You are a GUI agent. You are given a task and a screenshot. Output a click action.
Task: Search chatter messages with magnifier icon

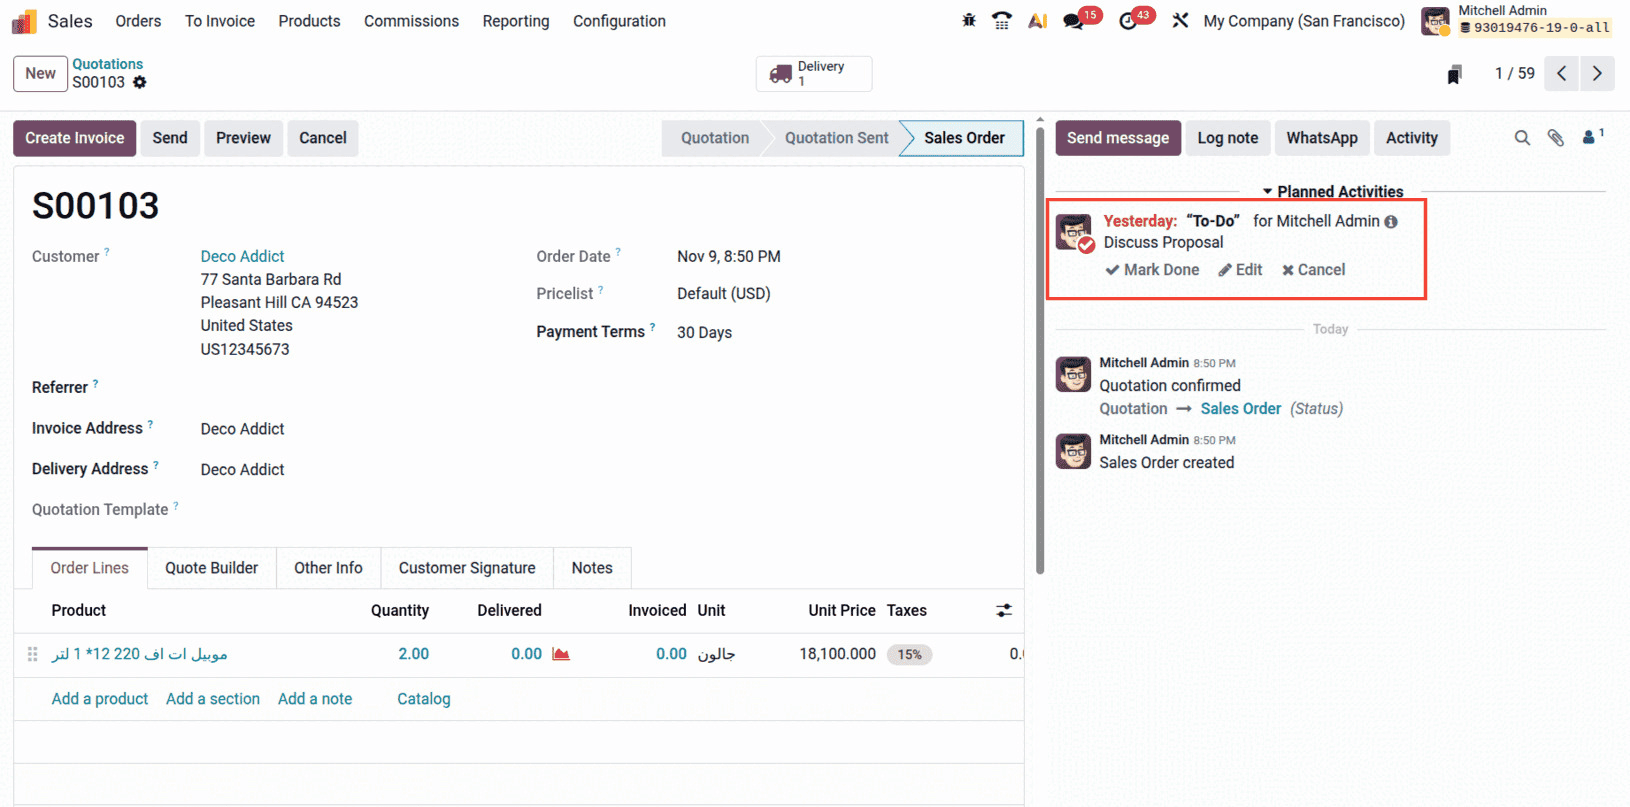coord(1522,138)
